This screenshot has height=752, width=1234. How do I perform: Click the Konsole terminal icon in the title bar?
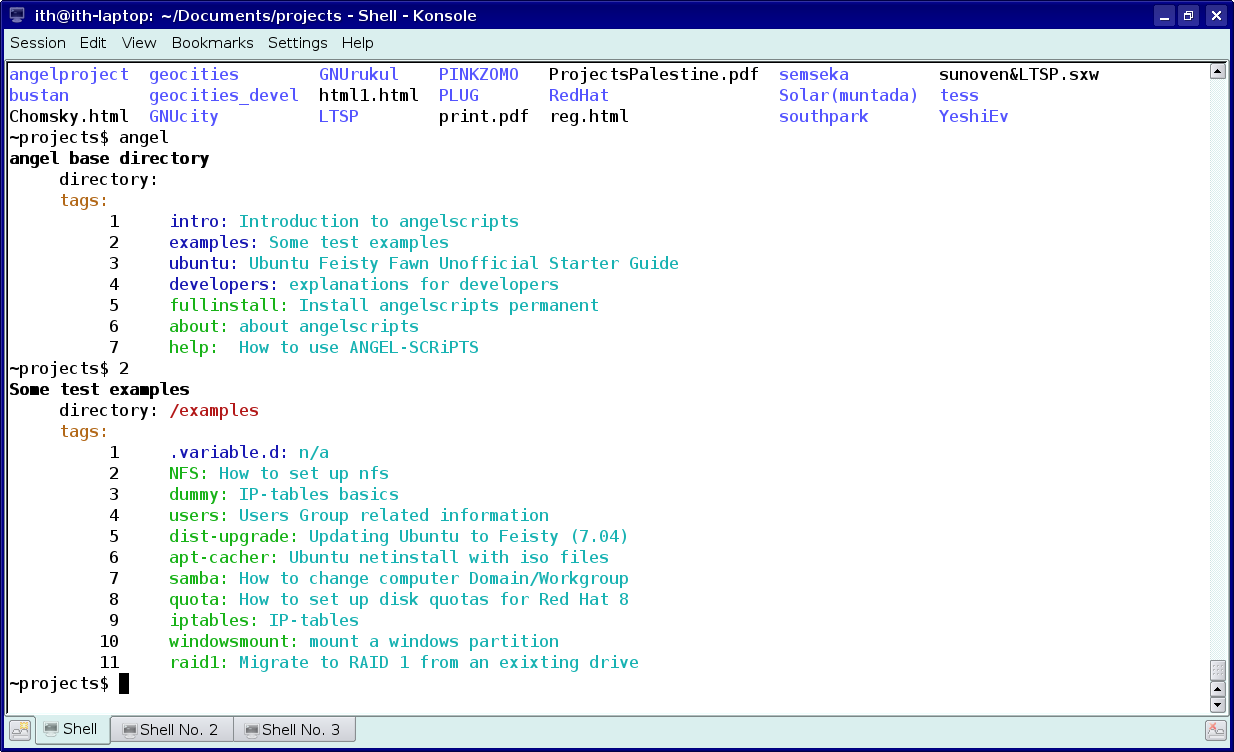17,15
